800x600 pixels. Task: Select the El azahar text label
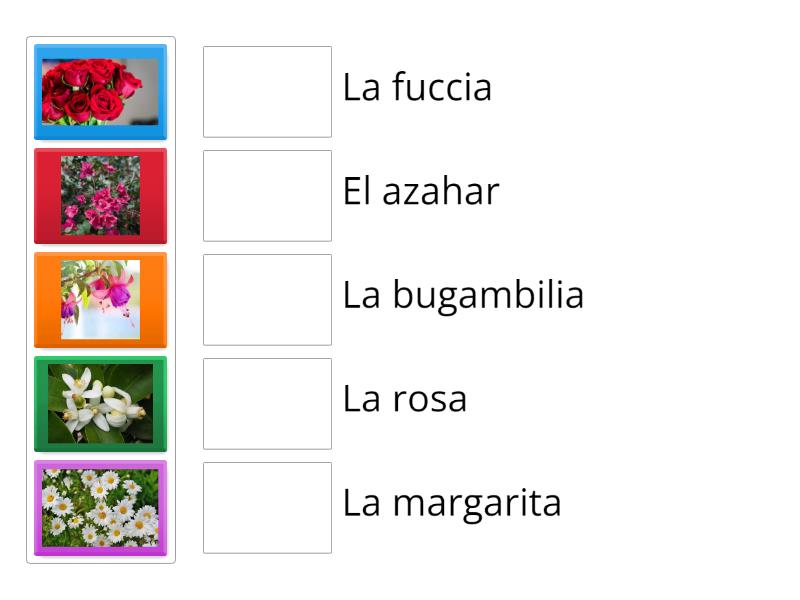tap(421, 192)
